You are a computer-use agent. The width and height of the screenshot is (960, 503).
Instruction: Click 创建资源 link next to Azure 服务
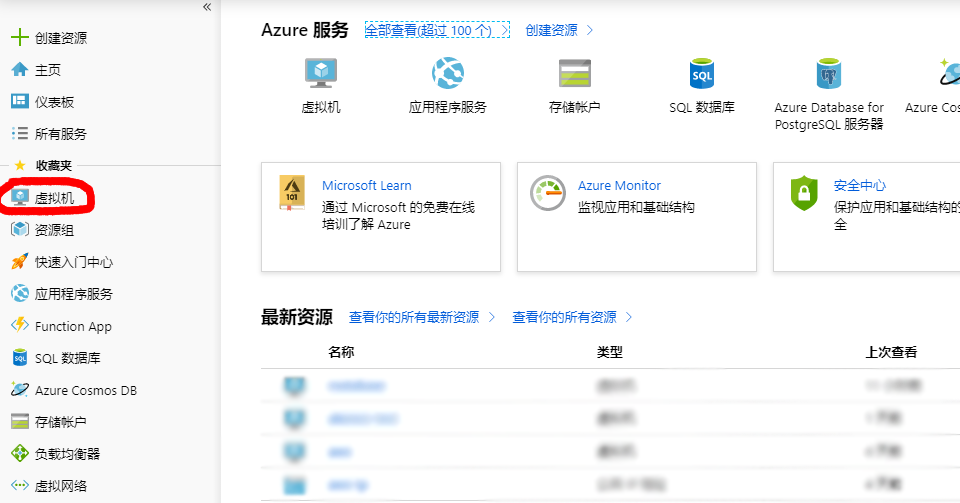click(x=559, y=30)
